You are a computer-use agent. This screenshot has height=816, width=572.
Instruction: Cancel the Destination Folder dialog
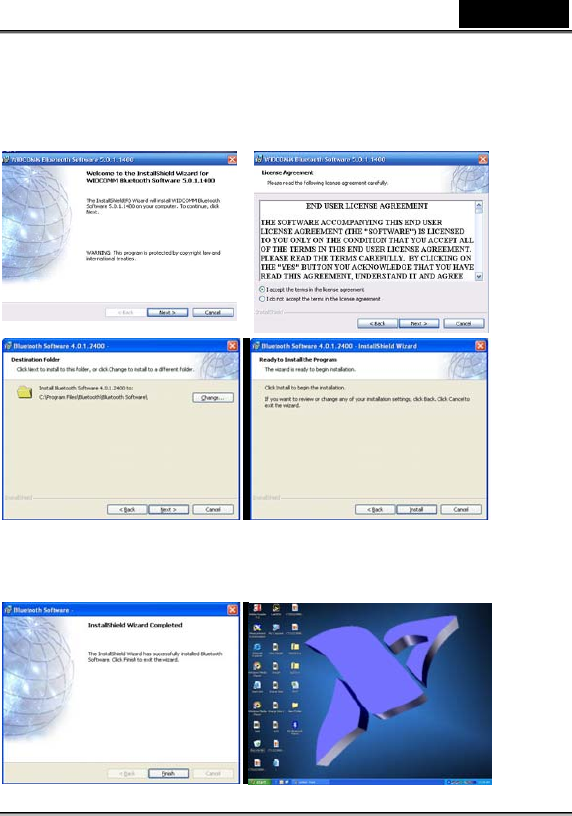point(213,509)
